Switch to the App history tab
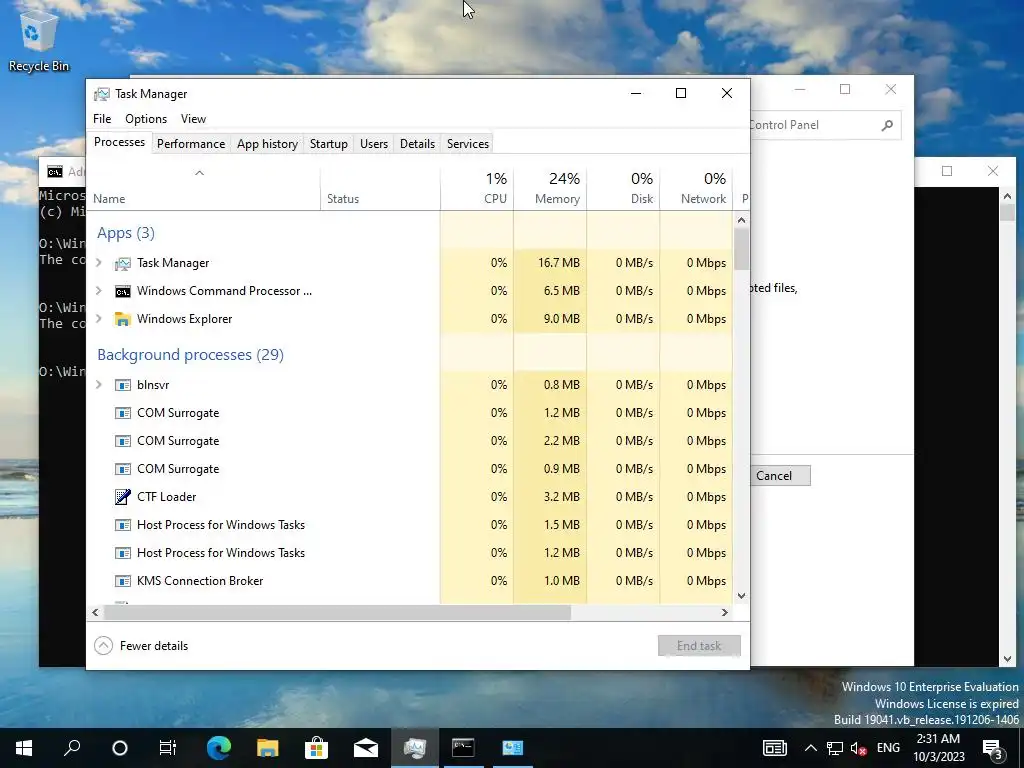1024x768 pixels. [267, 144]
